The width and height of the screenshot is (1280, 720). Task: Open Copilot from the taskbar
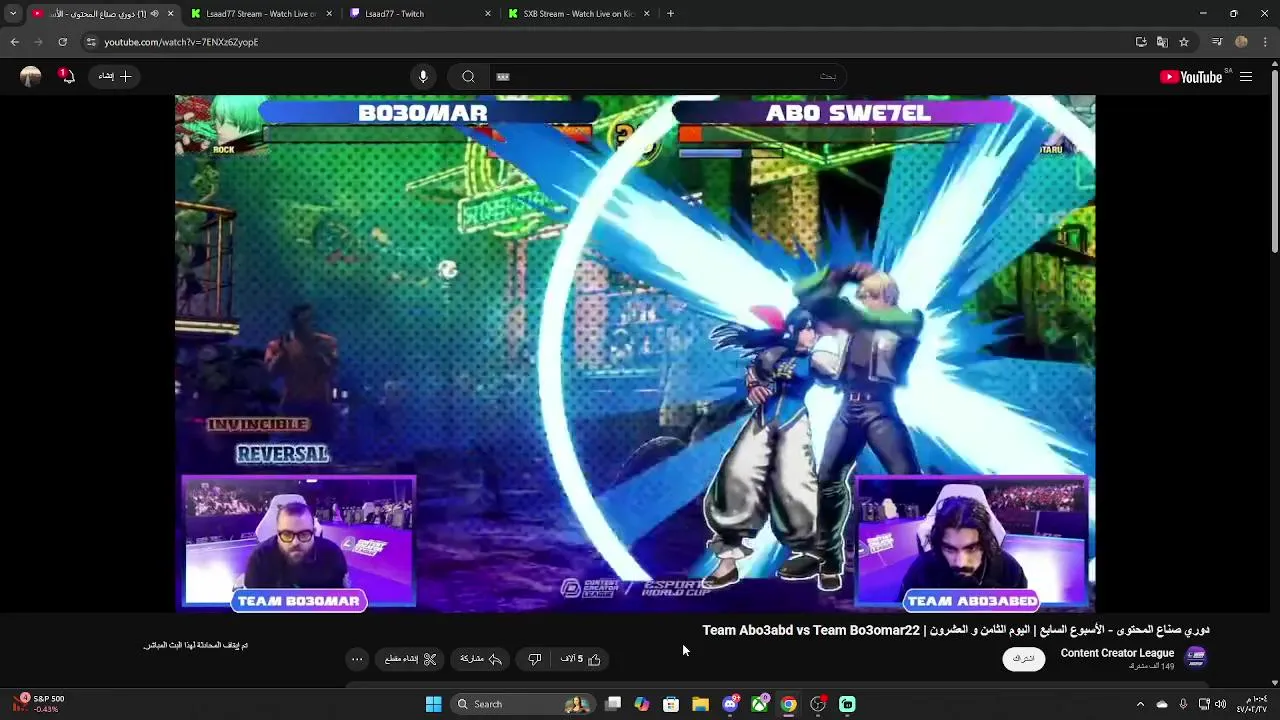tap(642, 704)
